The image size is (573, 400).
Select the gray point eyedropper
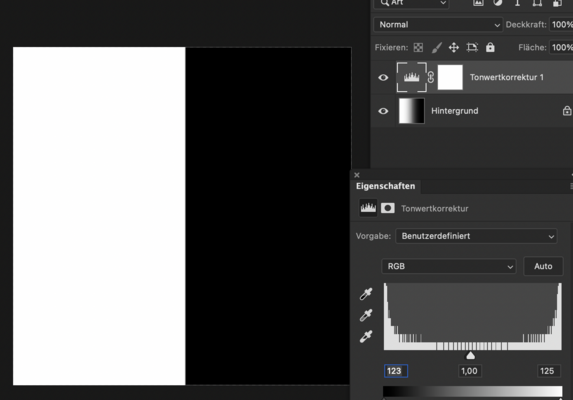(366, 315)
